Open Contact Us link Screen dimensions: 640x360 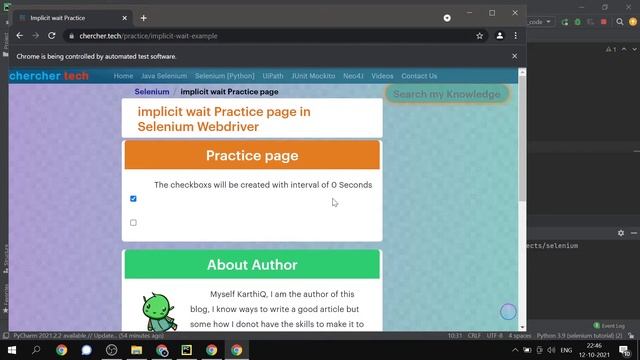(419, 76)
